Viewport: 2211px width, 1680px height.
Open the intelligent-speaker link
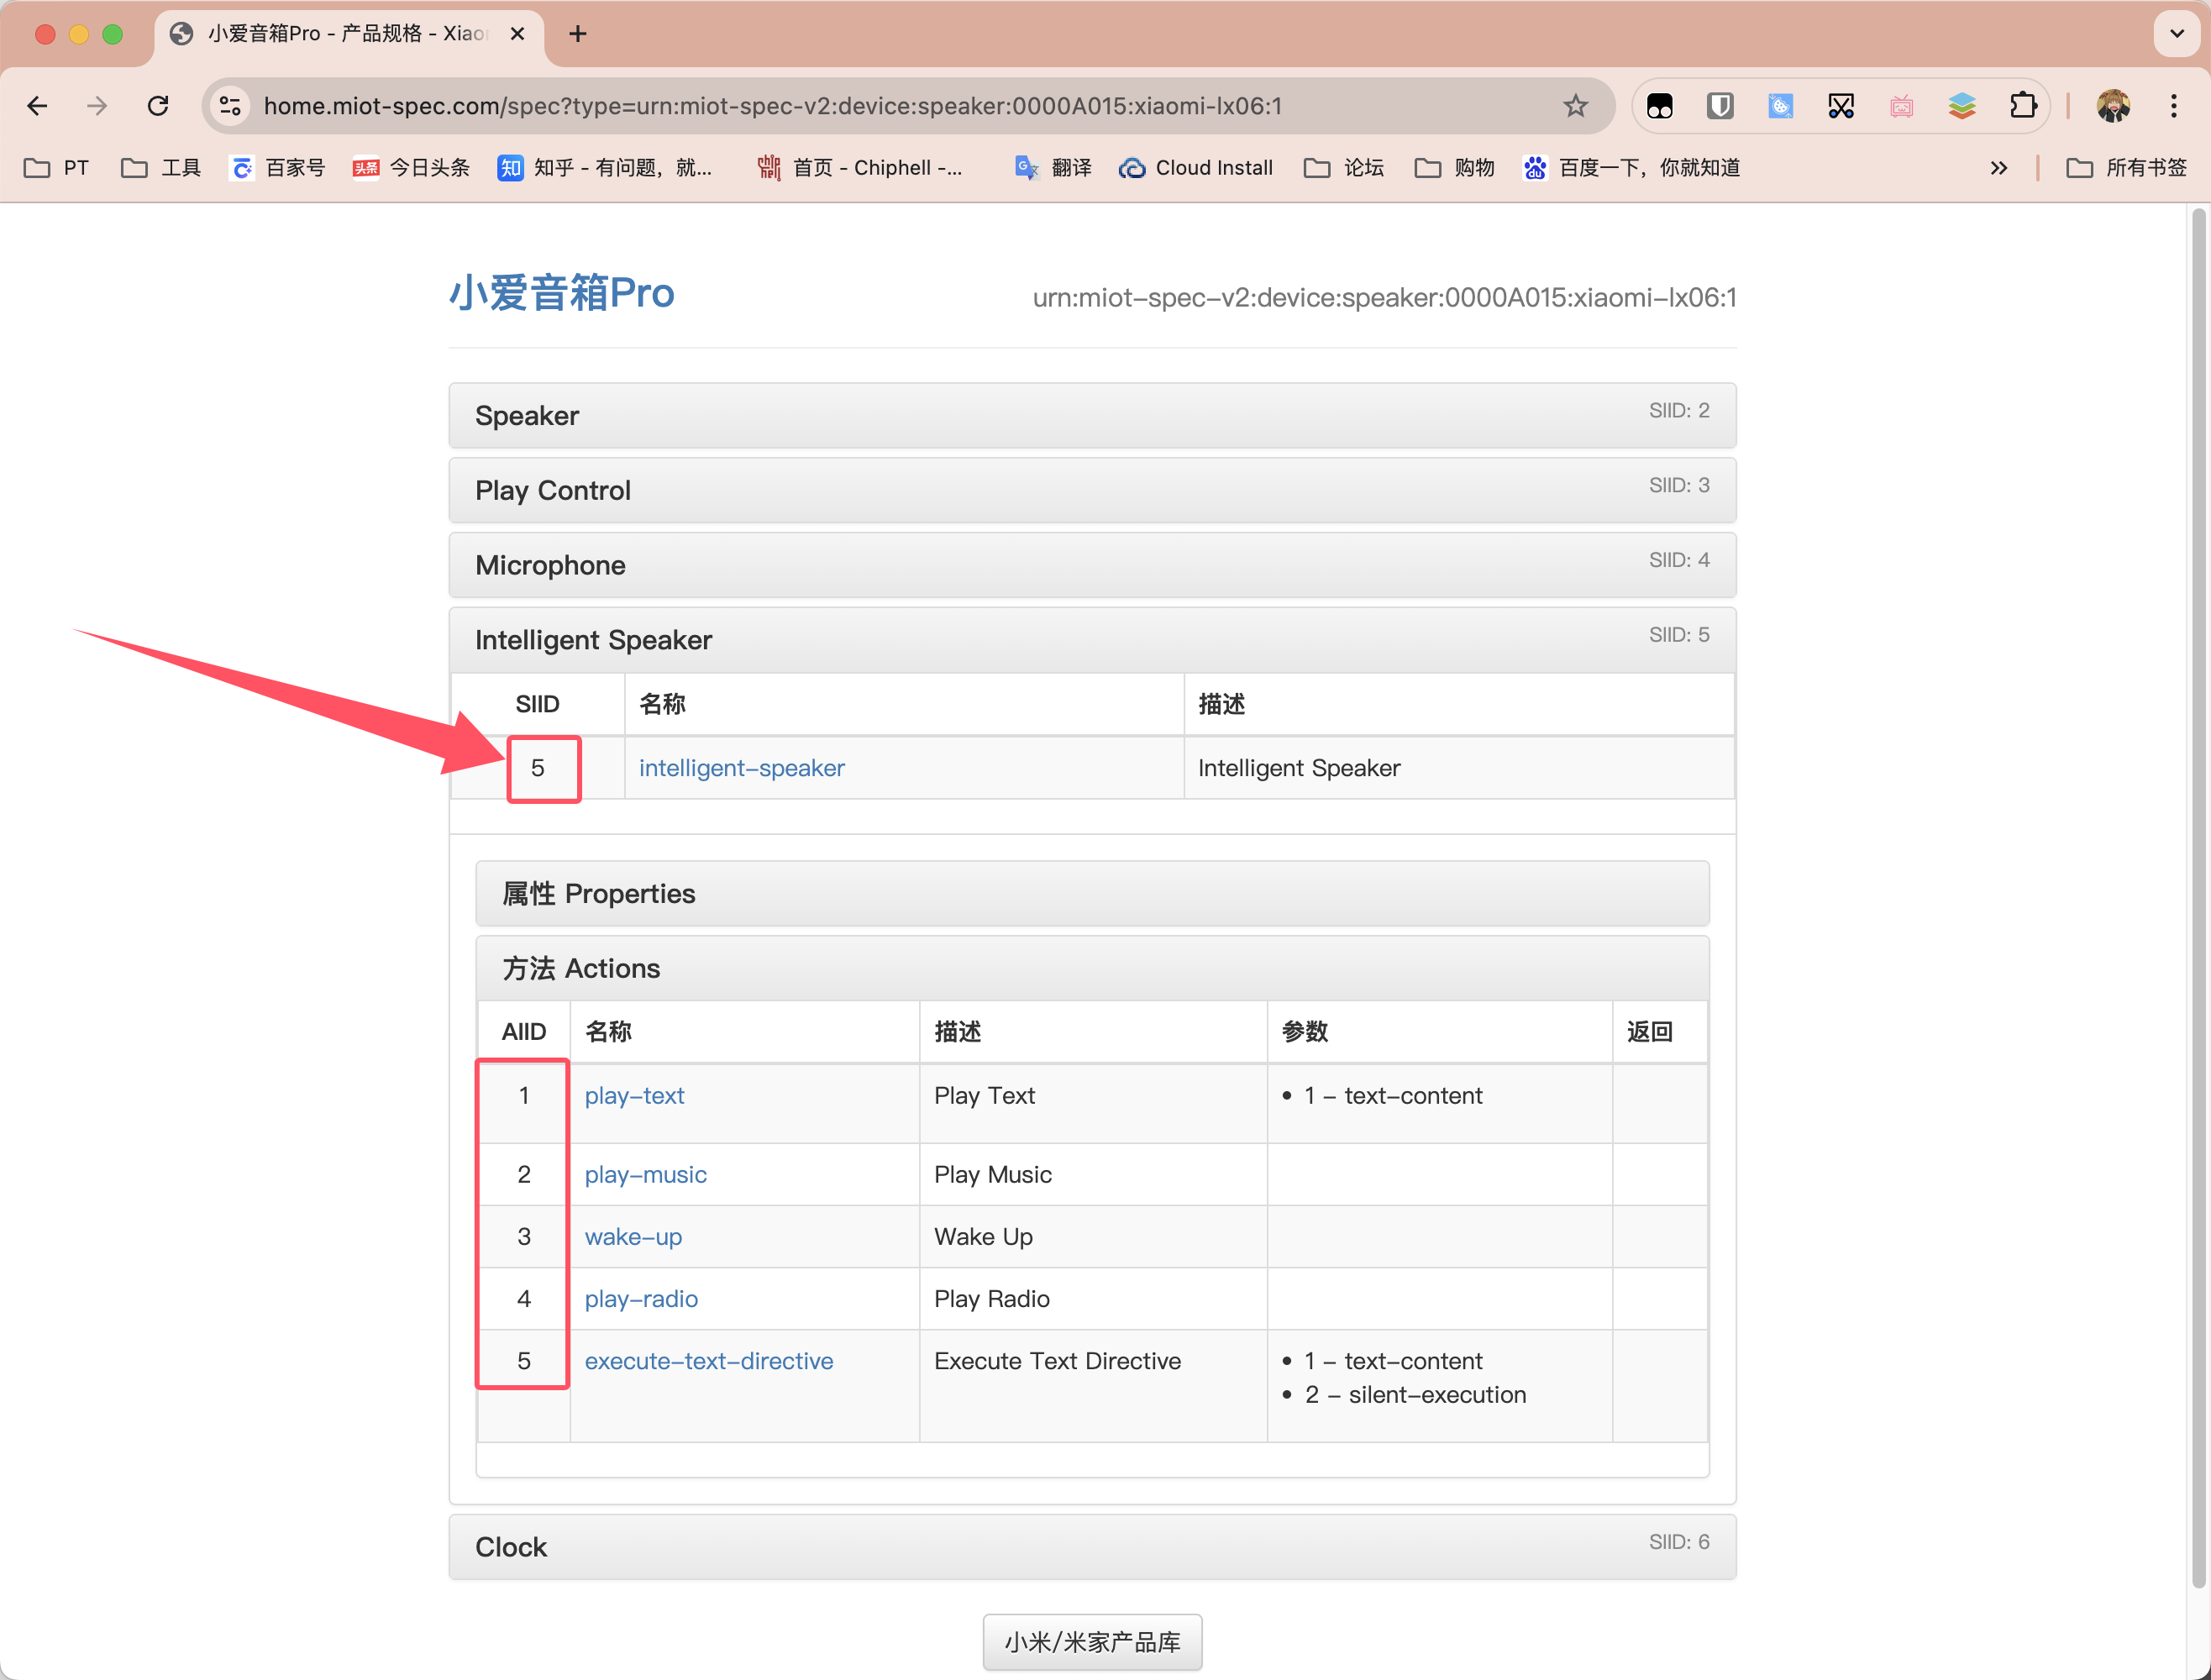[x=741, y=768]
